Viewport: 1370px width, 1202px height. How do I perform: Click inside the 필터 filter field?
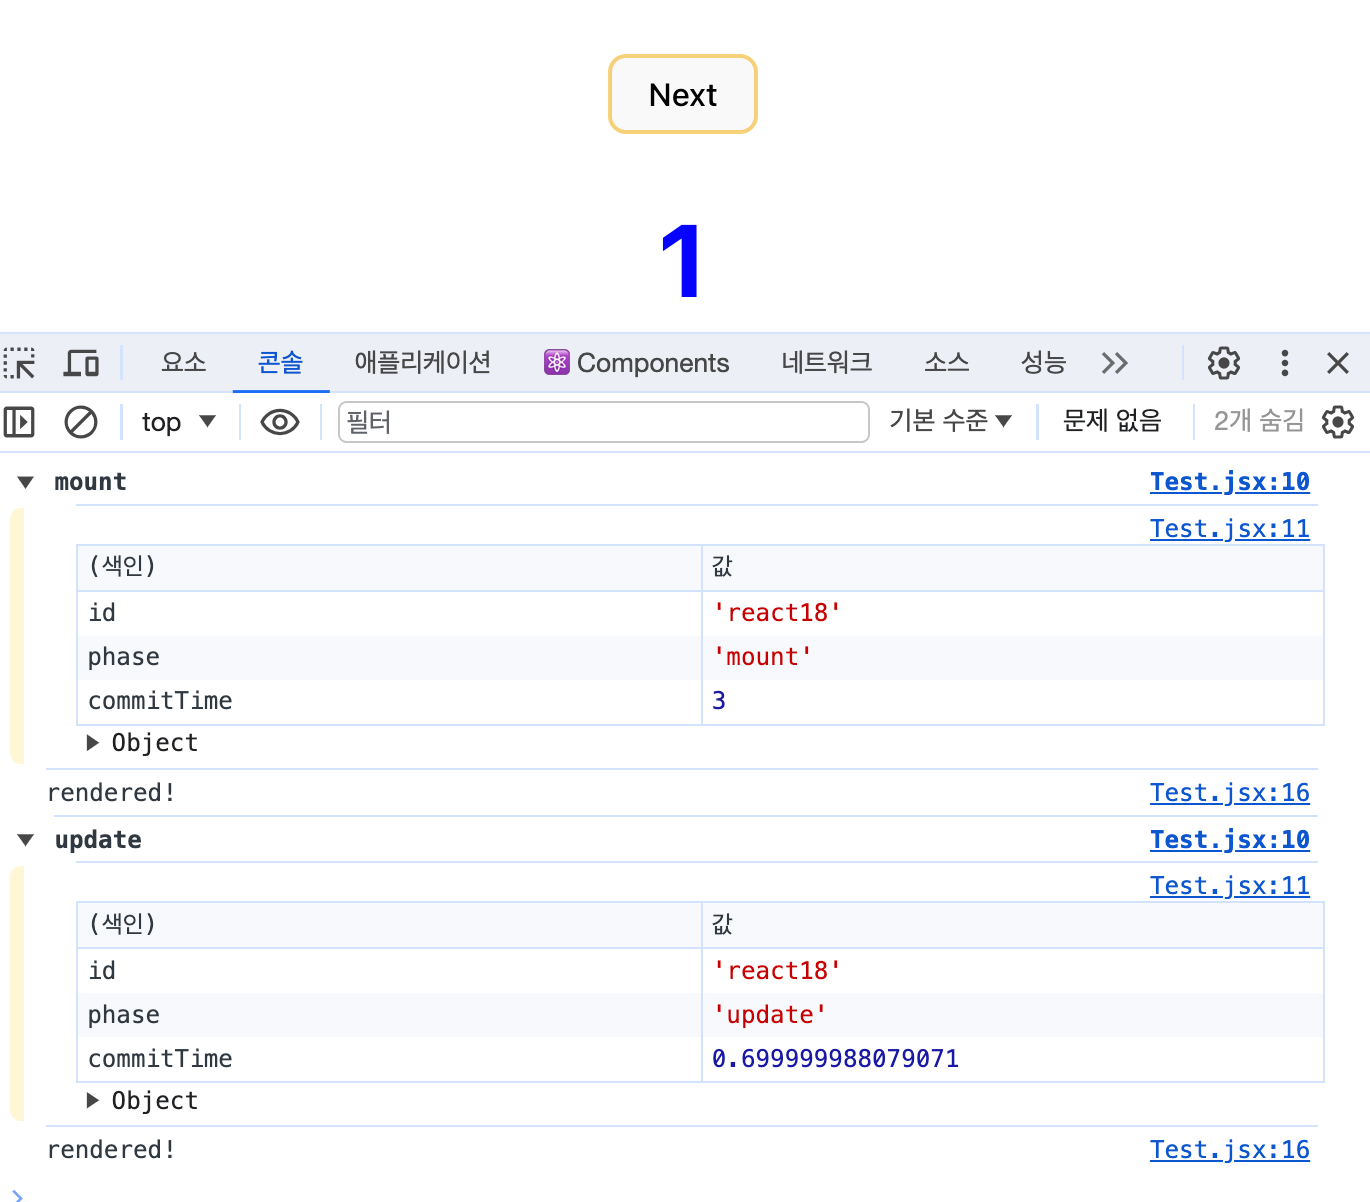click(x=600, y=421)
